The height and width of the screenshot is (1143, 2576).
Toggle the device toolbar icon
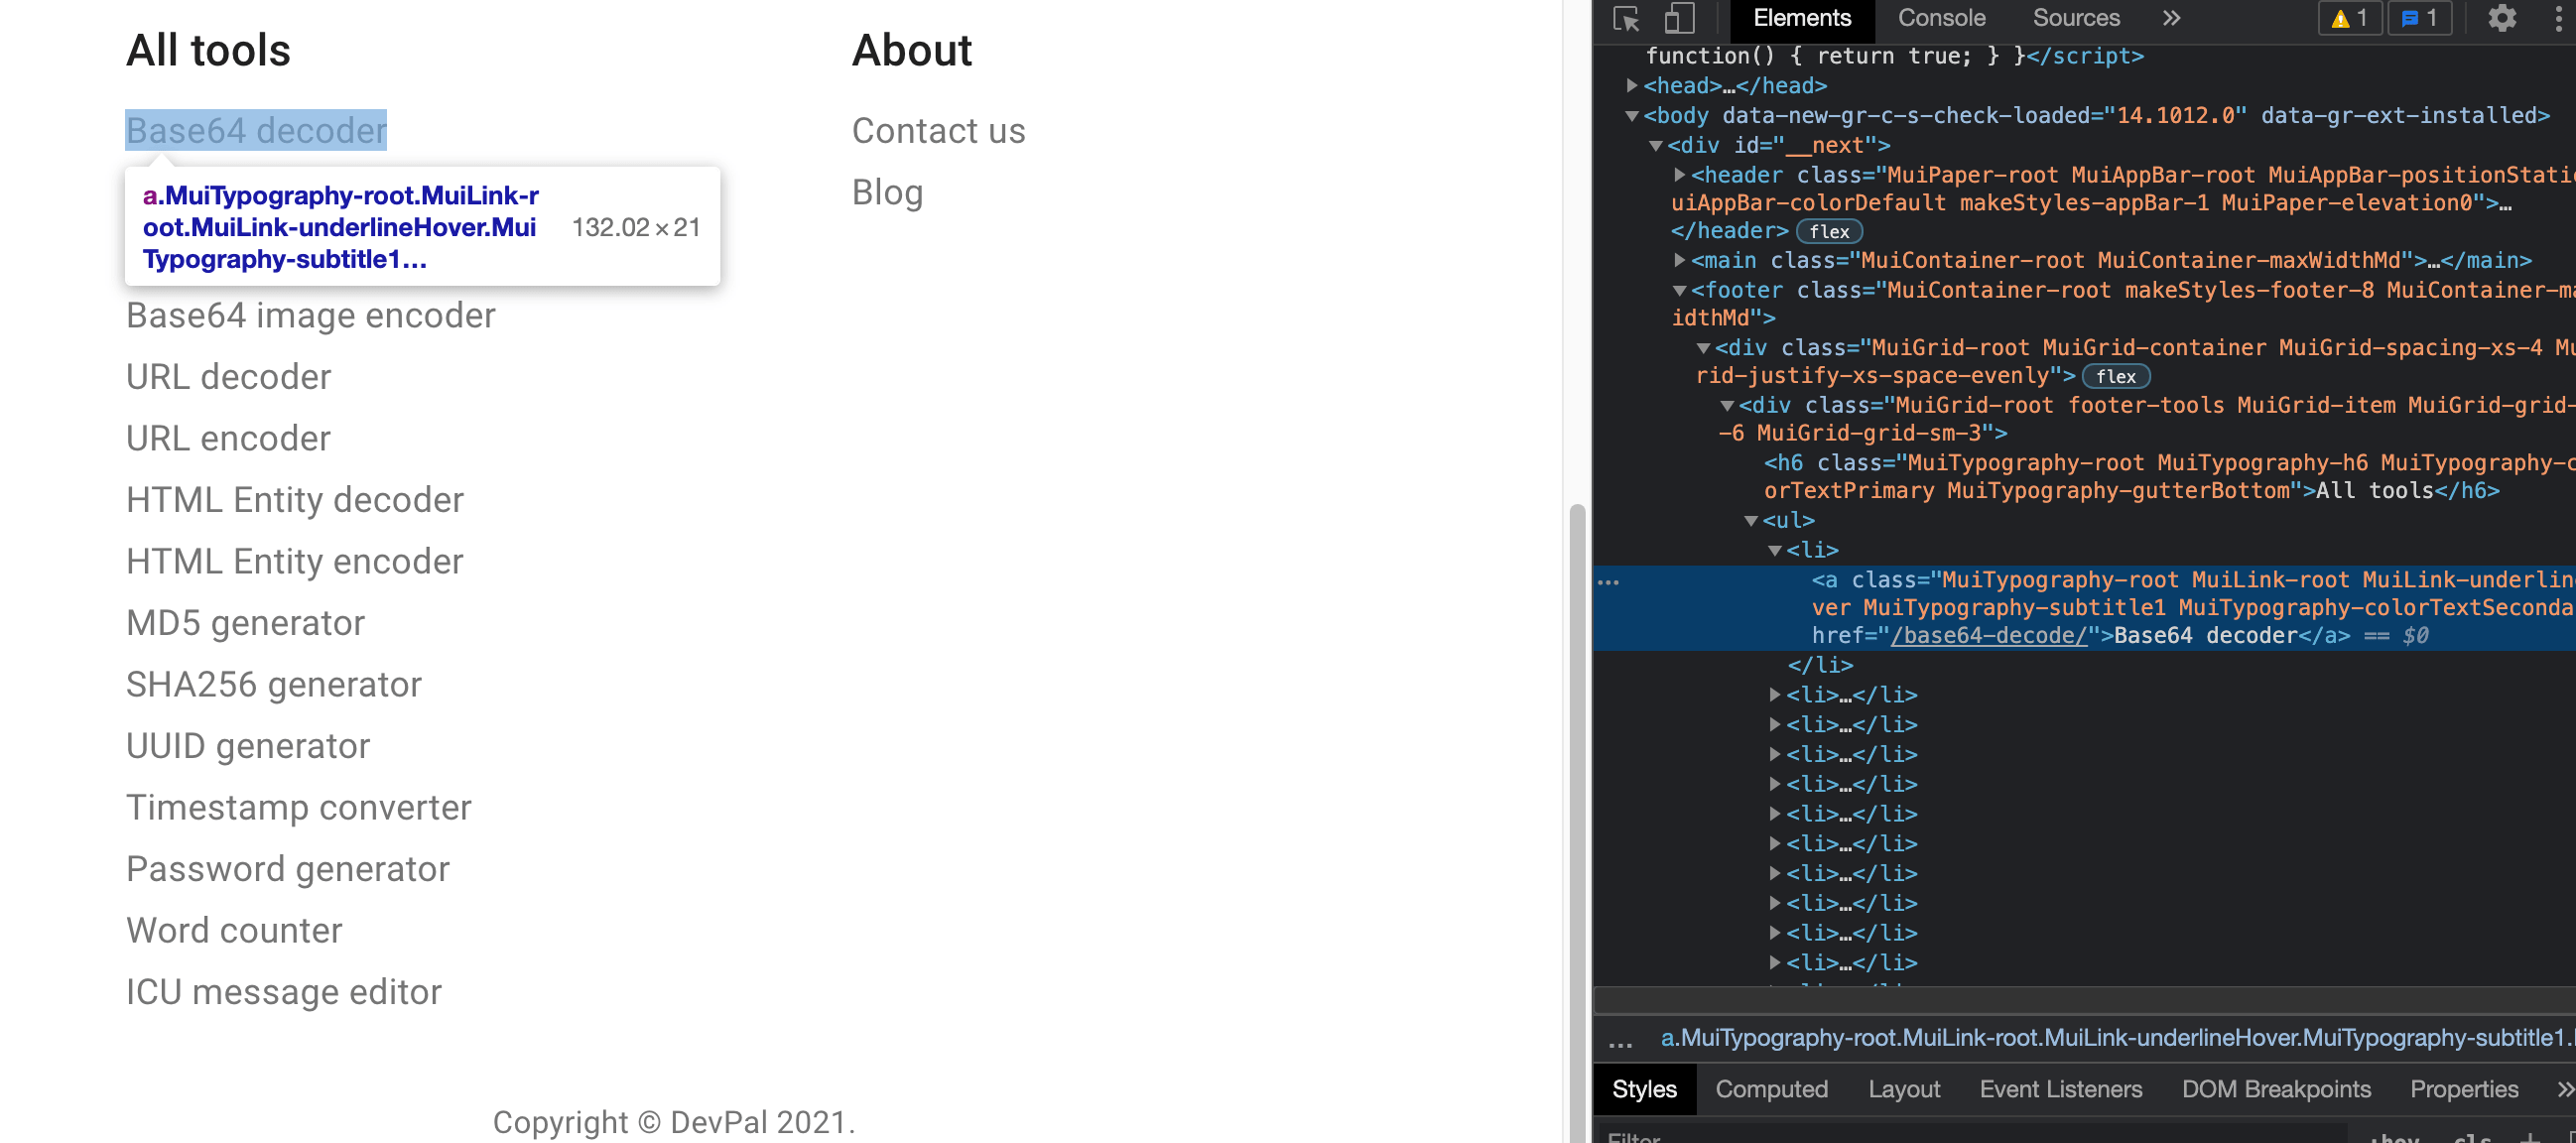[1679, 18]
